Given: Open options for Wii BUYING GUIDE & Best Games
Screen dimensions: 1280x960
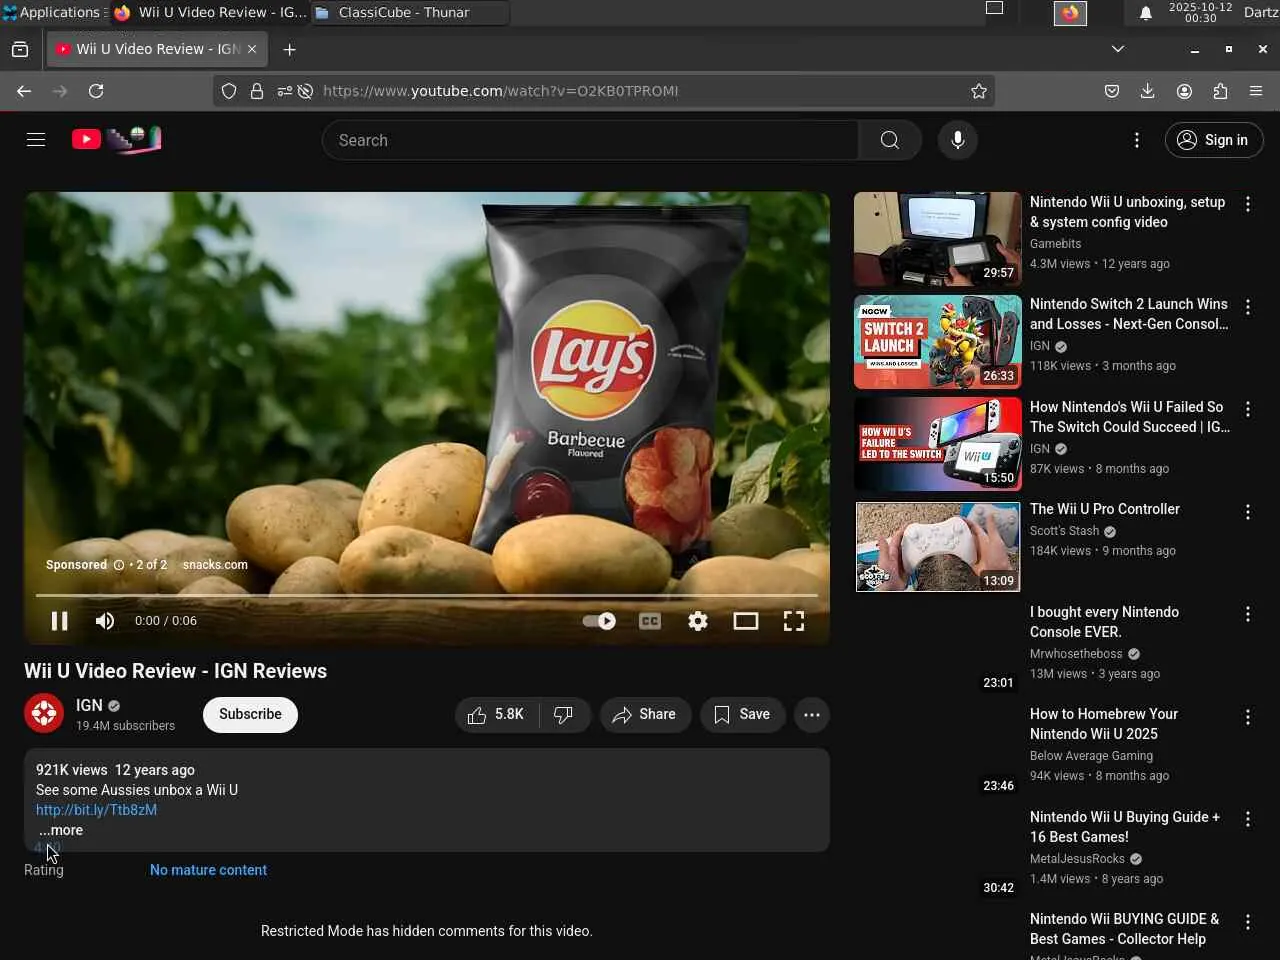Looking at the screenshot, I should pos(1247,922).
